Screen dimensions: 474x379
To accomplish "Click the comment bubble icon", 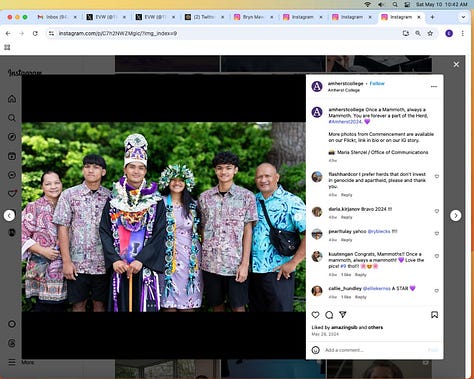I will coord(329,315).
